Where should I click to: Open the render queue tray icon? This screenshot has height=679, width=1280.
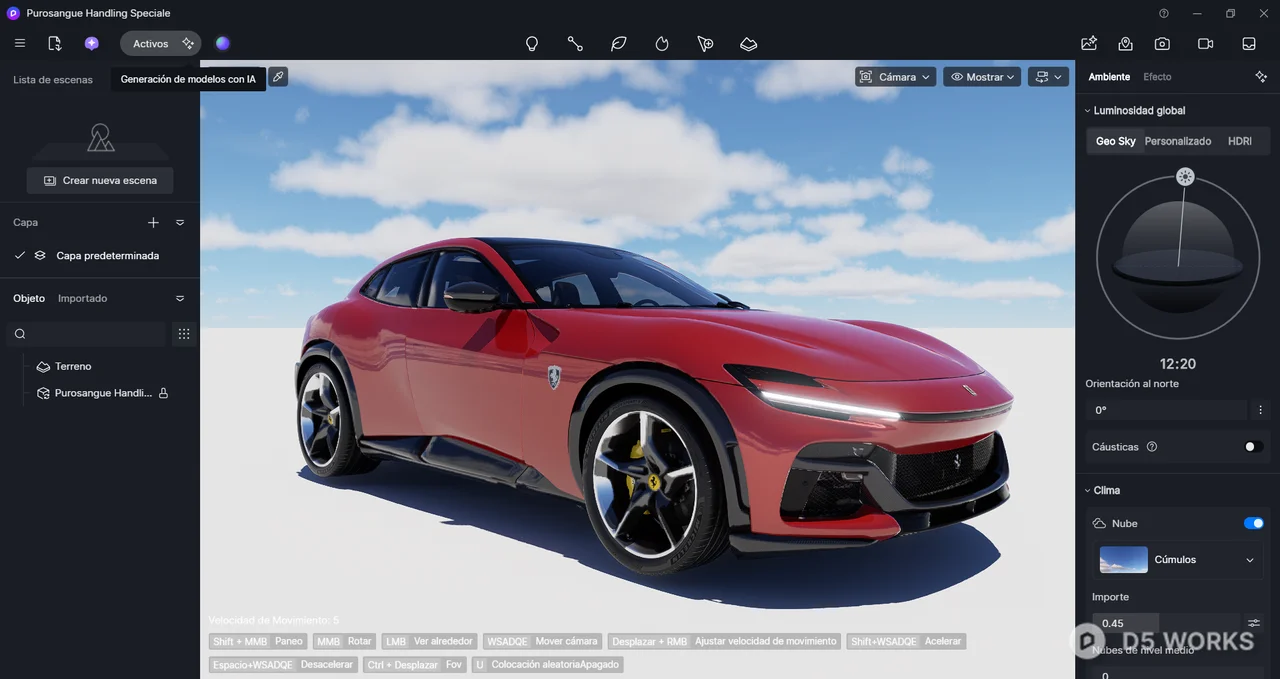point(1249,44)
